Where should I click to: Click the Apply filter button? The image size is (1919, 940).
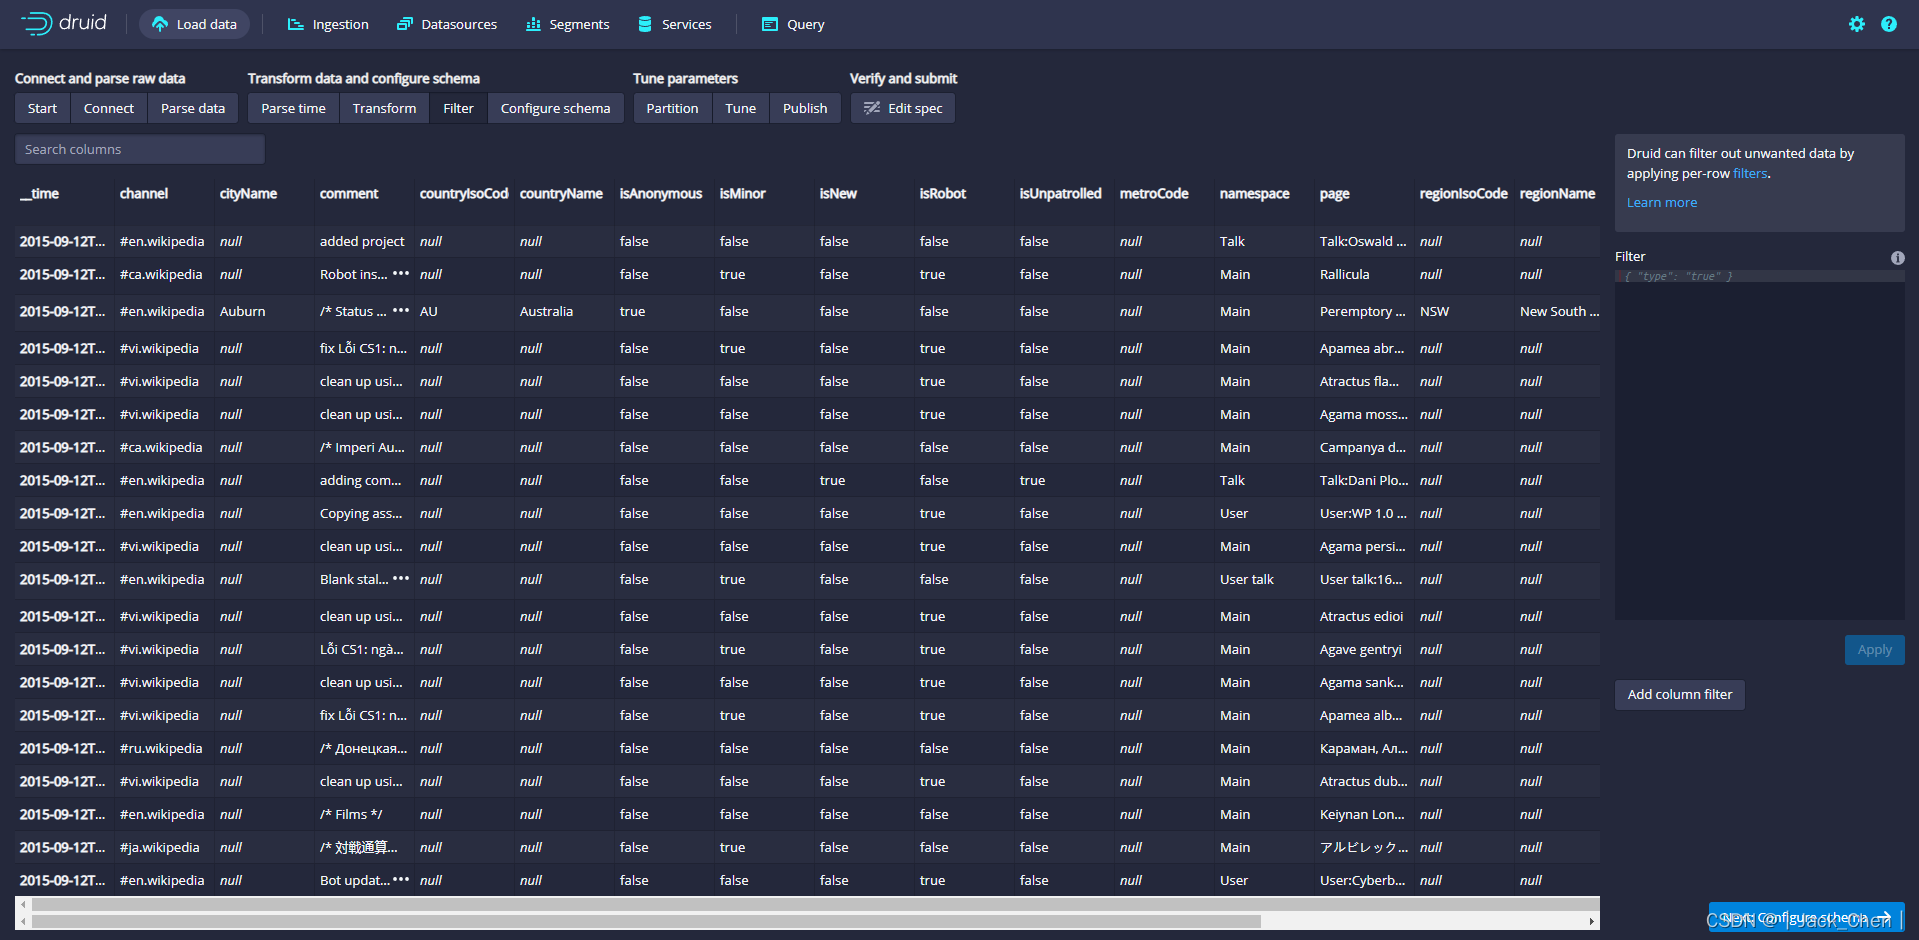pyautogui.click(x=1874, y=650)
